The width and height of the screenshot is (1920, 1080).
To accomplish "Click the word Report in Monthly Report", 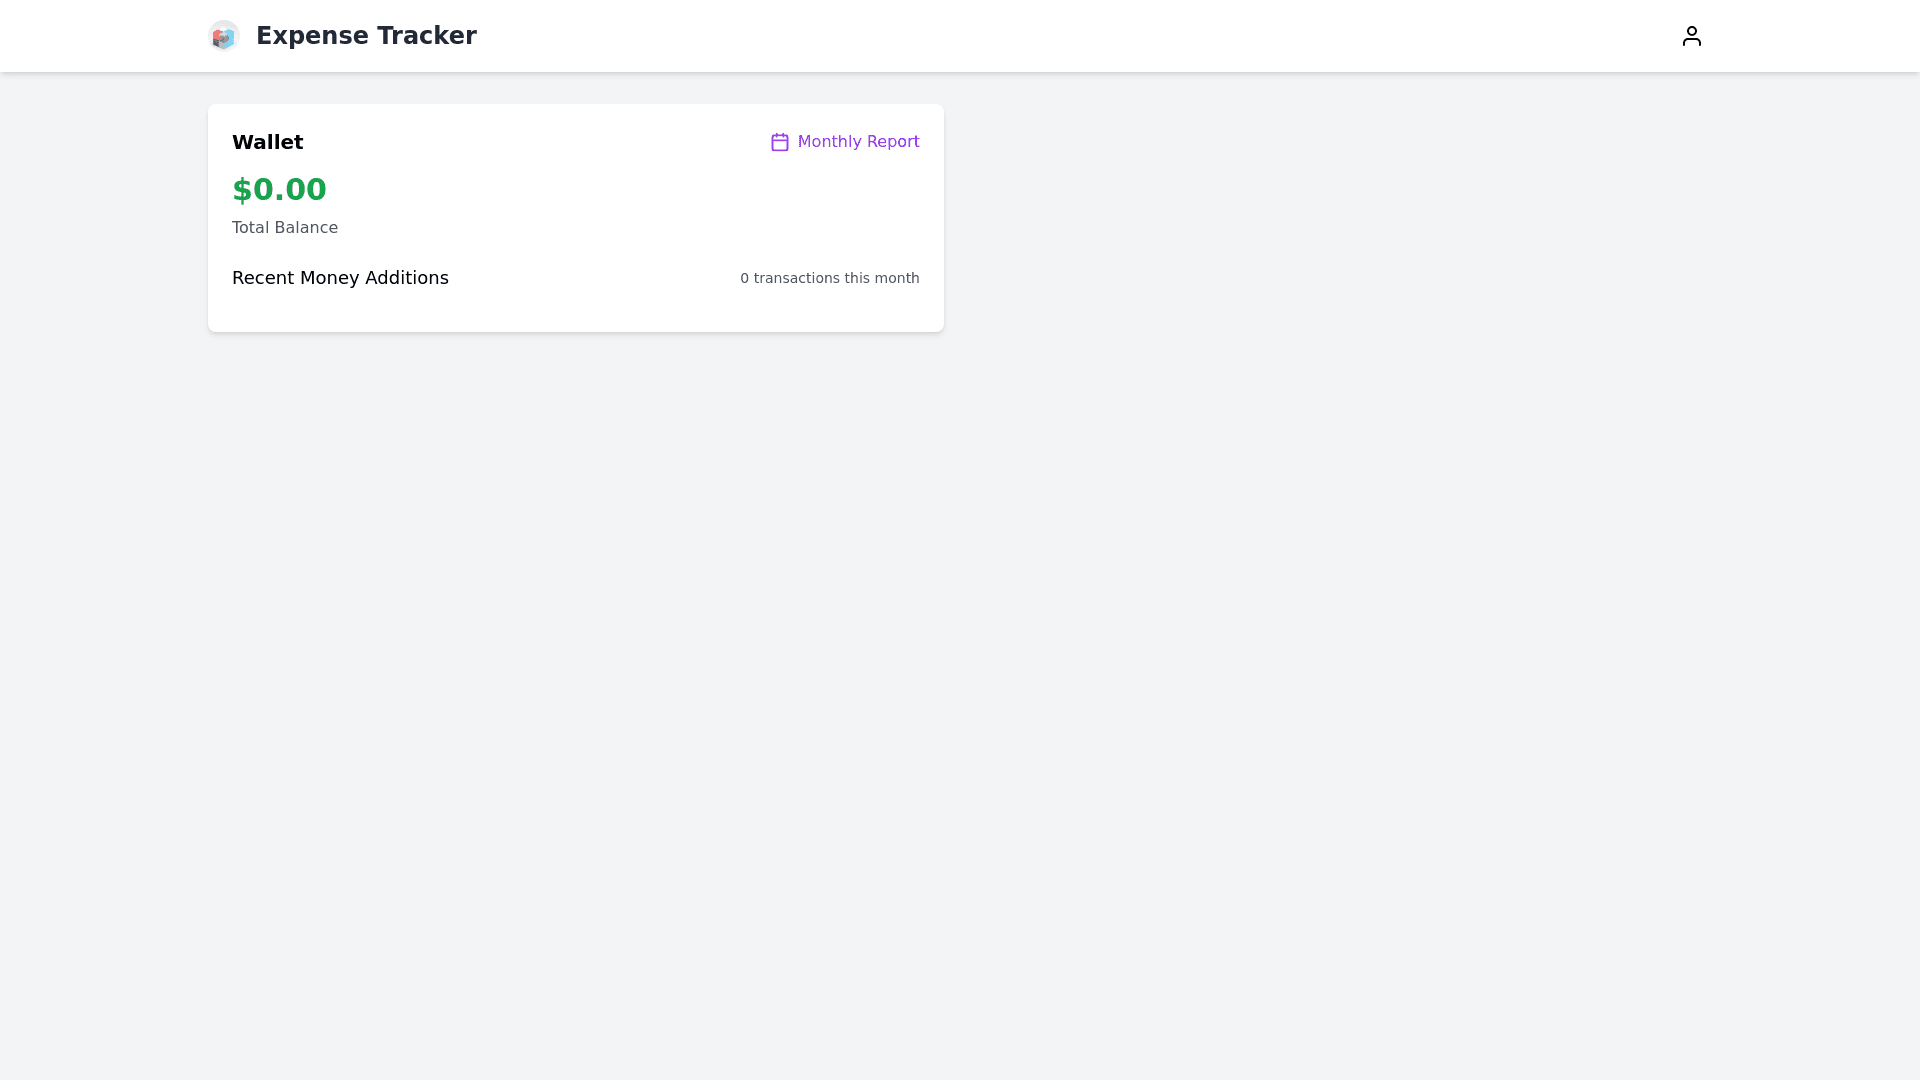I will [x=892, y=142].
